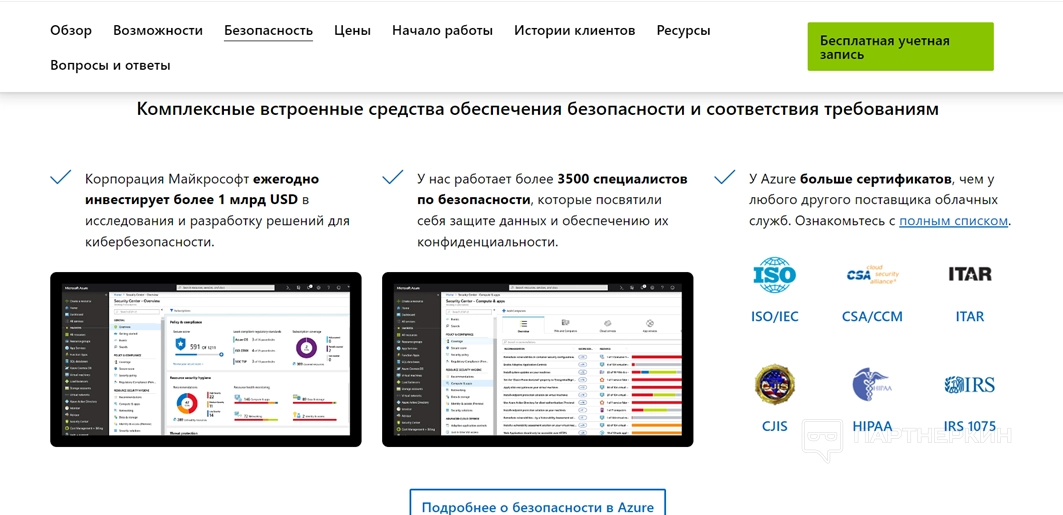Open the Security Center Overview screenshot thumbnail
The width and height of the screenshot is (1063, 515).
[x=206, y=359]
